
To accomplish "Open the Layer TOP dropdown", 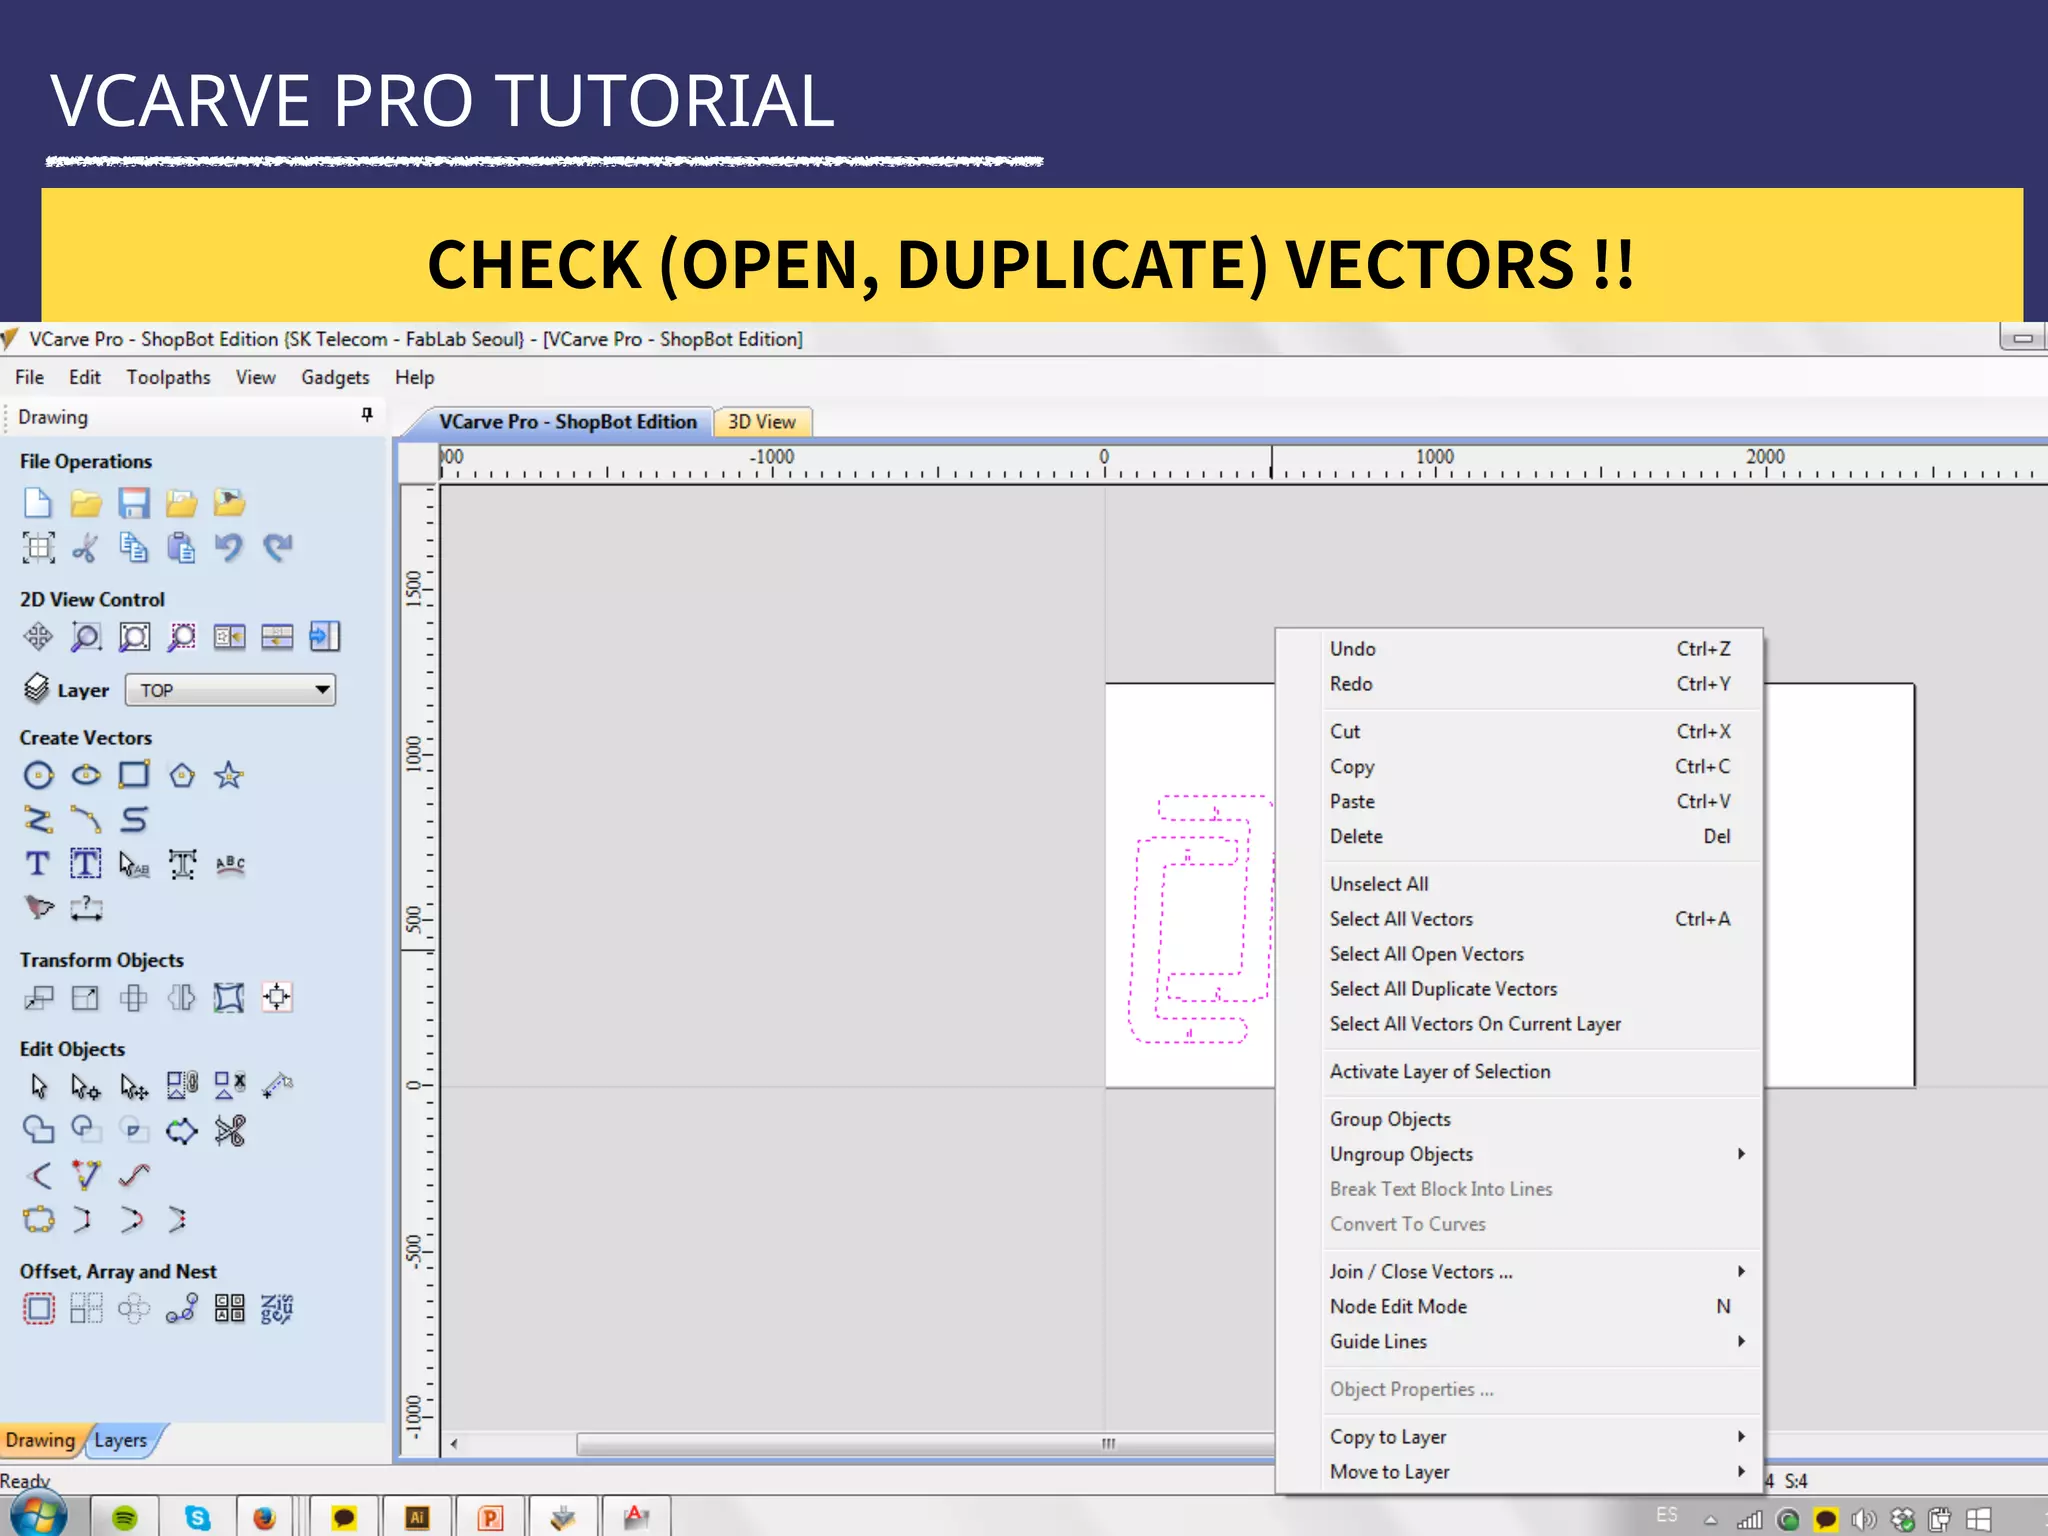I will tap(230, 690).
